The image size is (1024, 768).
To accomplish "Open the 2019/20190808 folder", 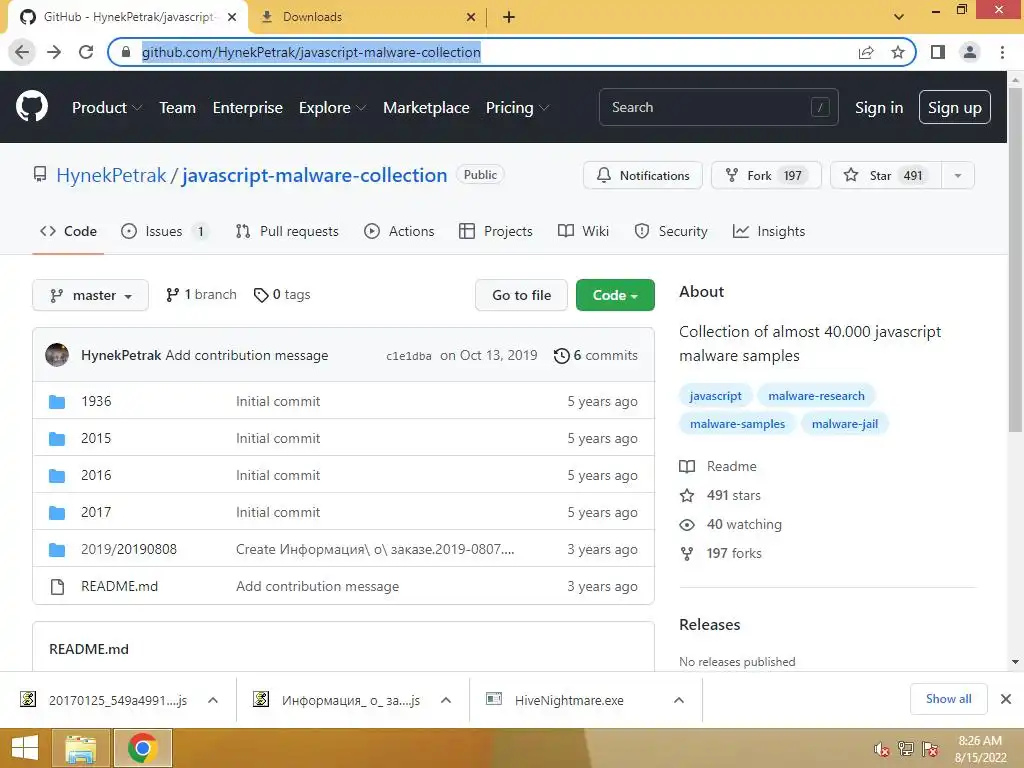I will pos(129,549).
